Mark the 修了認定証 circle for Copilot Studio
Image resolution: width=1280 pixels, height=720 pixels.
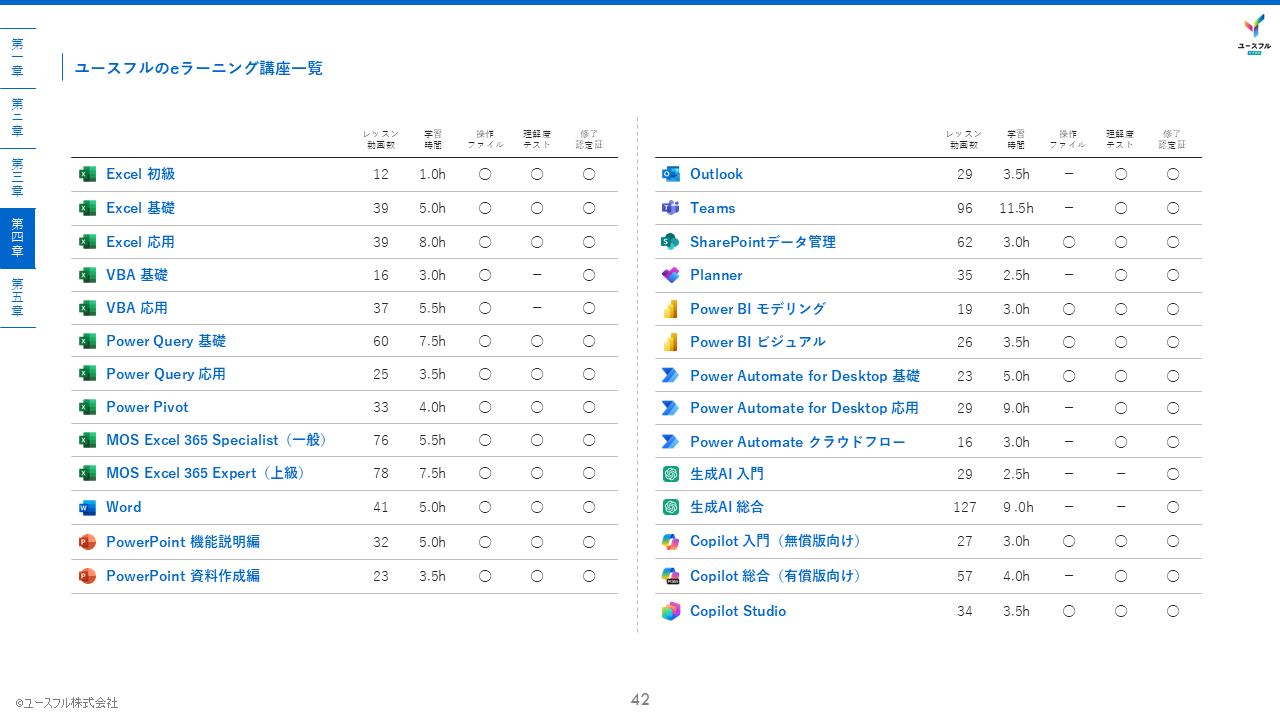[1172, 611]
